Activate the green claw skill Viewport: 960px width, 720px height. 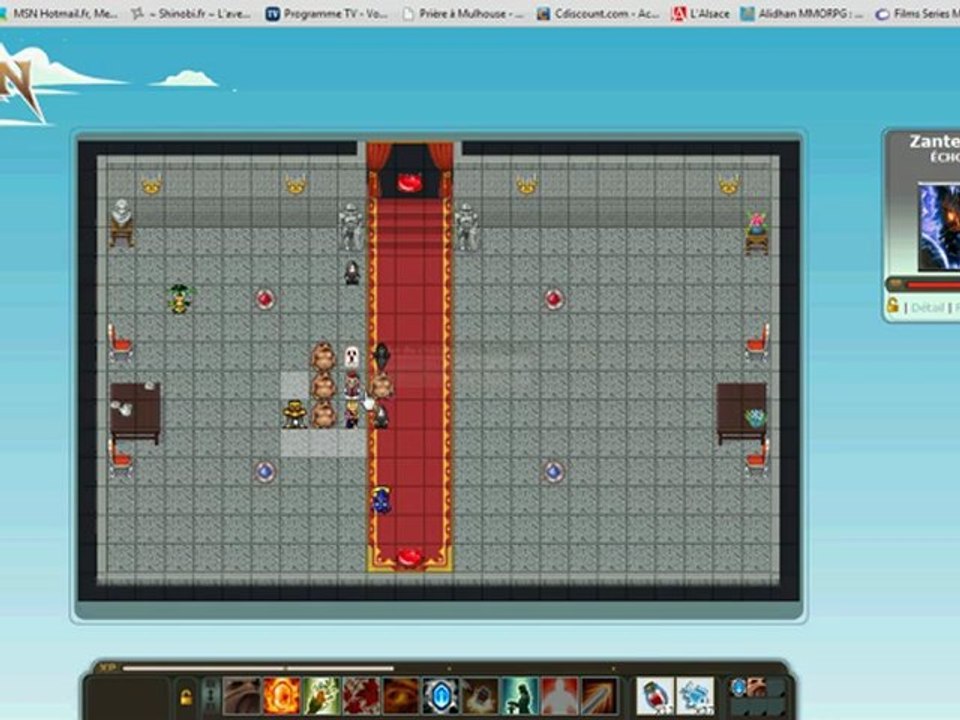pos(321,696)
